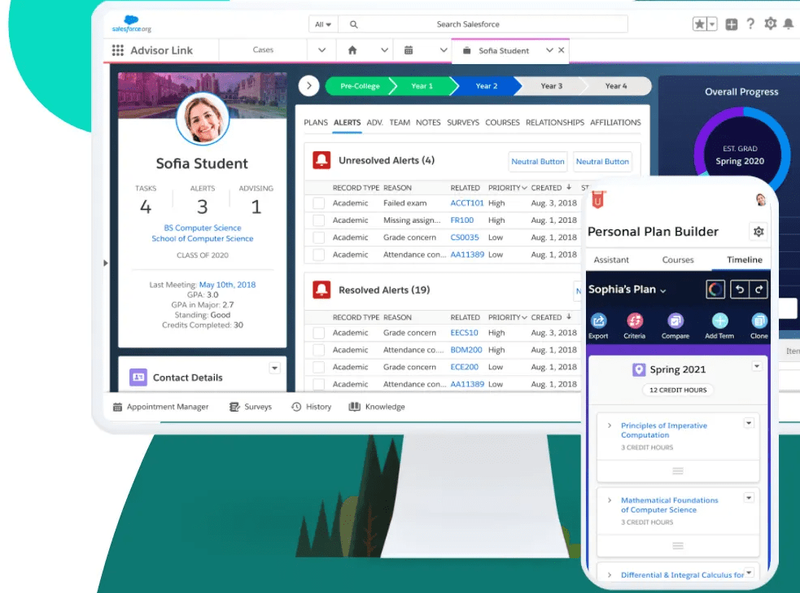Open History in the utility bar
The image size is (800, 593).
(x=311, y=407)
